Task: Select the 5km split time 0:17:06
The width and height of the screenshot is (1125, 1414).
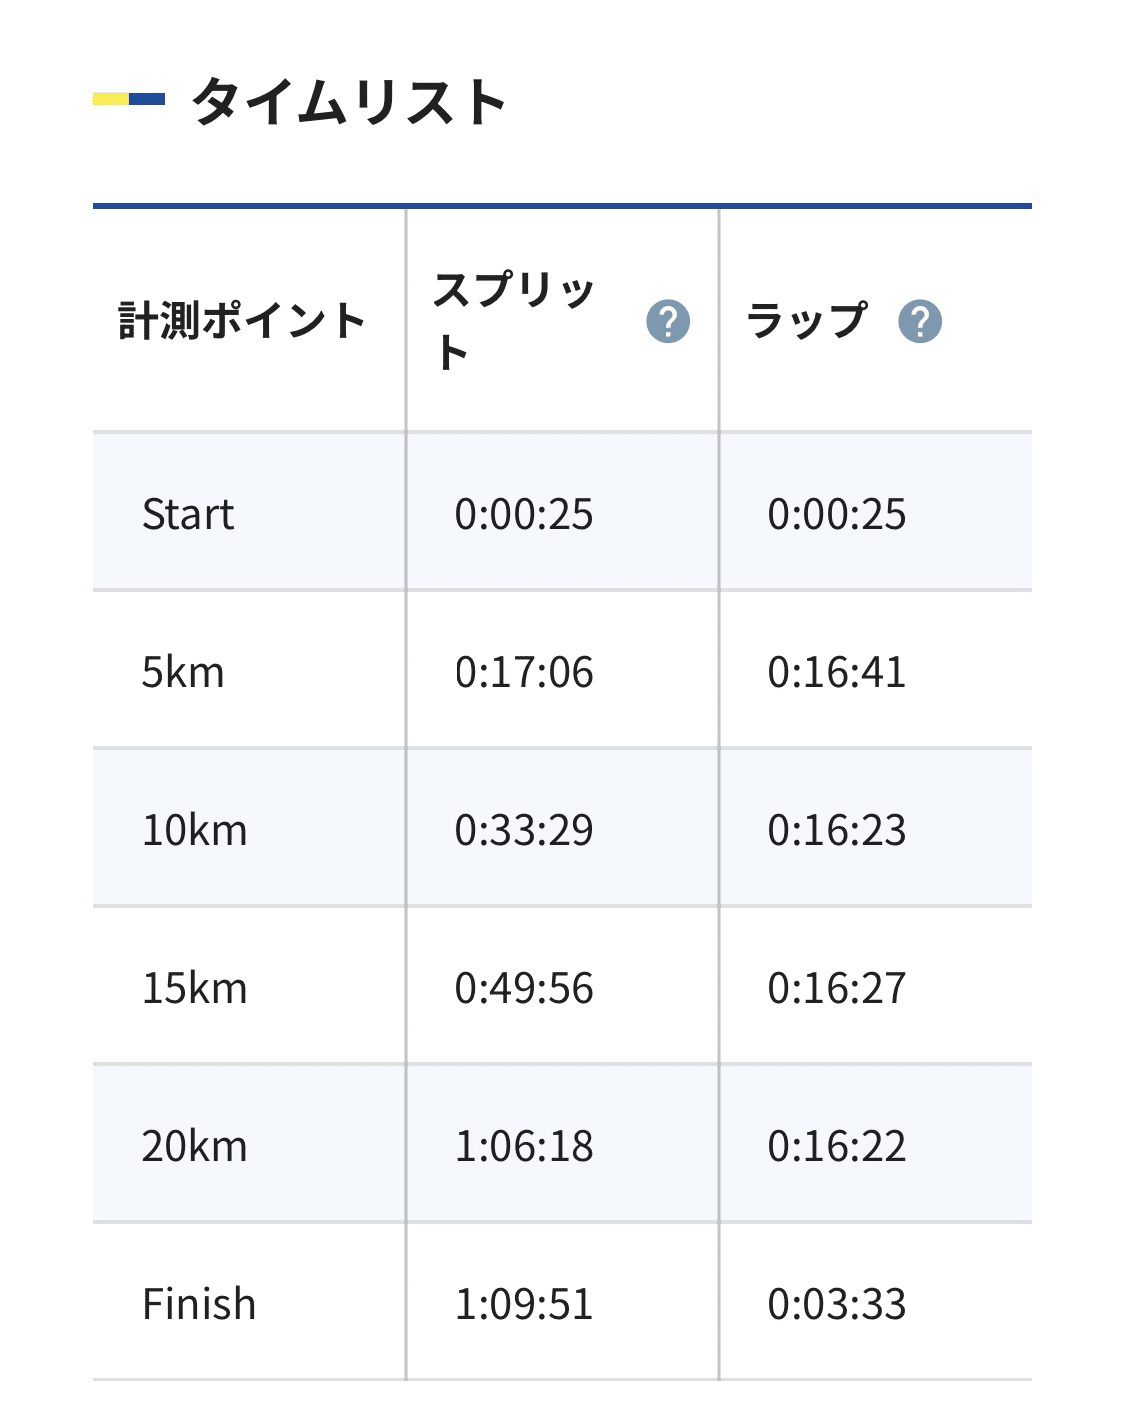Action: (x=524, y=673)
